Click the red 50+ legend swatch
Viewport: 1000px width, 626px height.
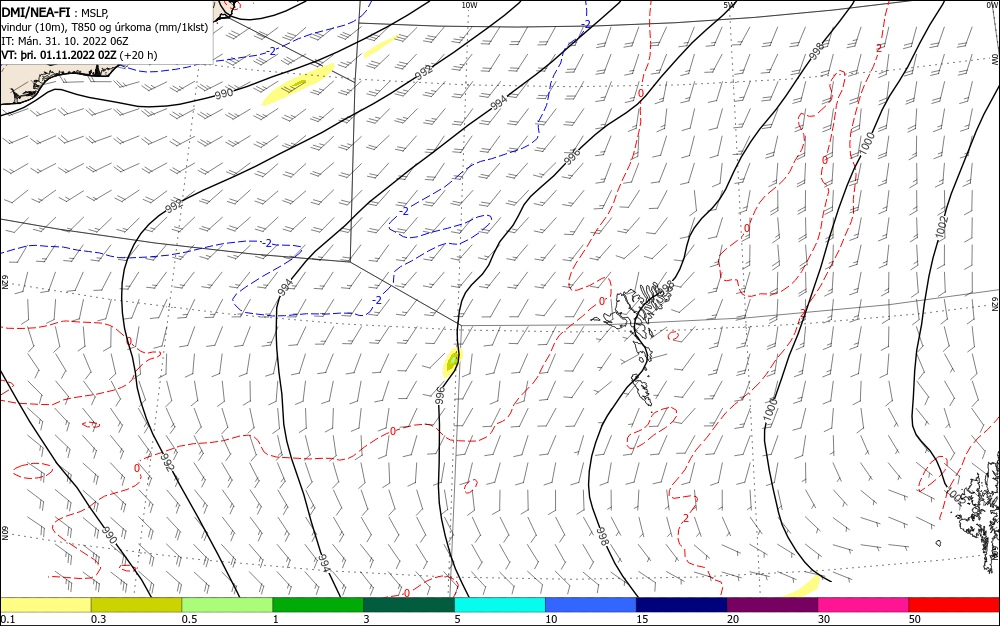tap(954, 605)
